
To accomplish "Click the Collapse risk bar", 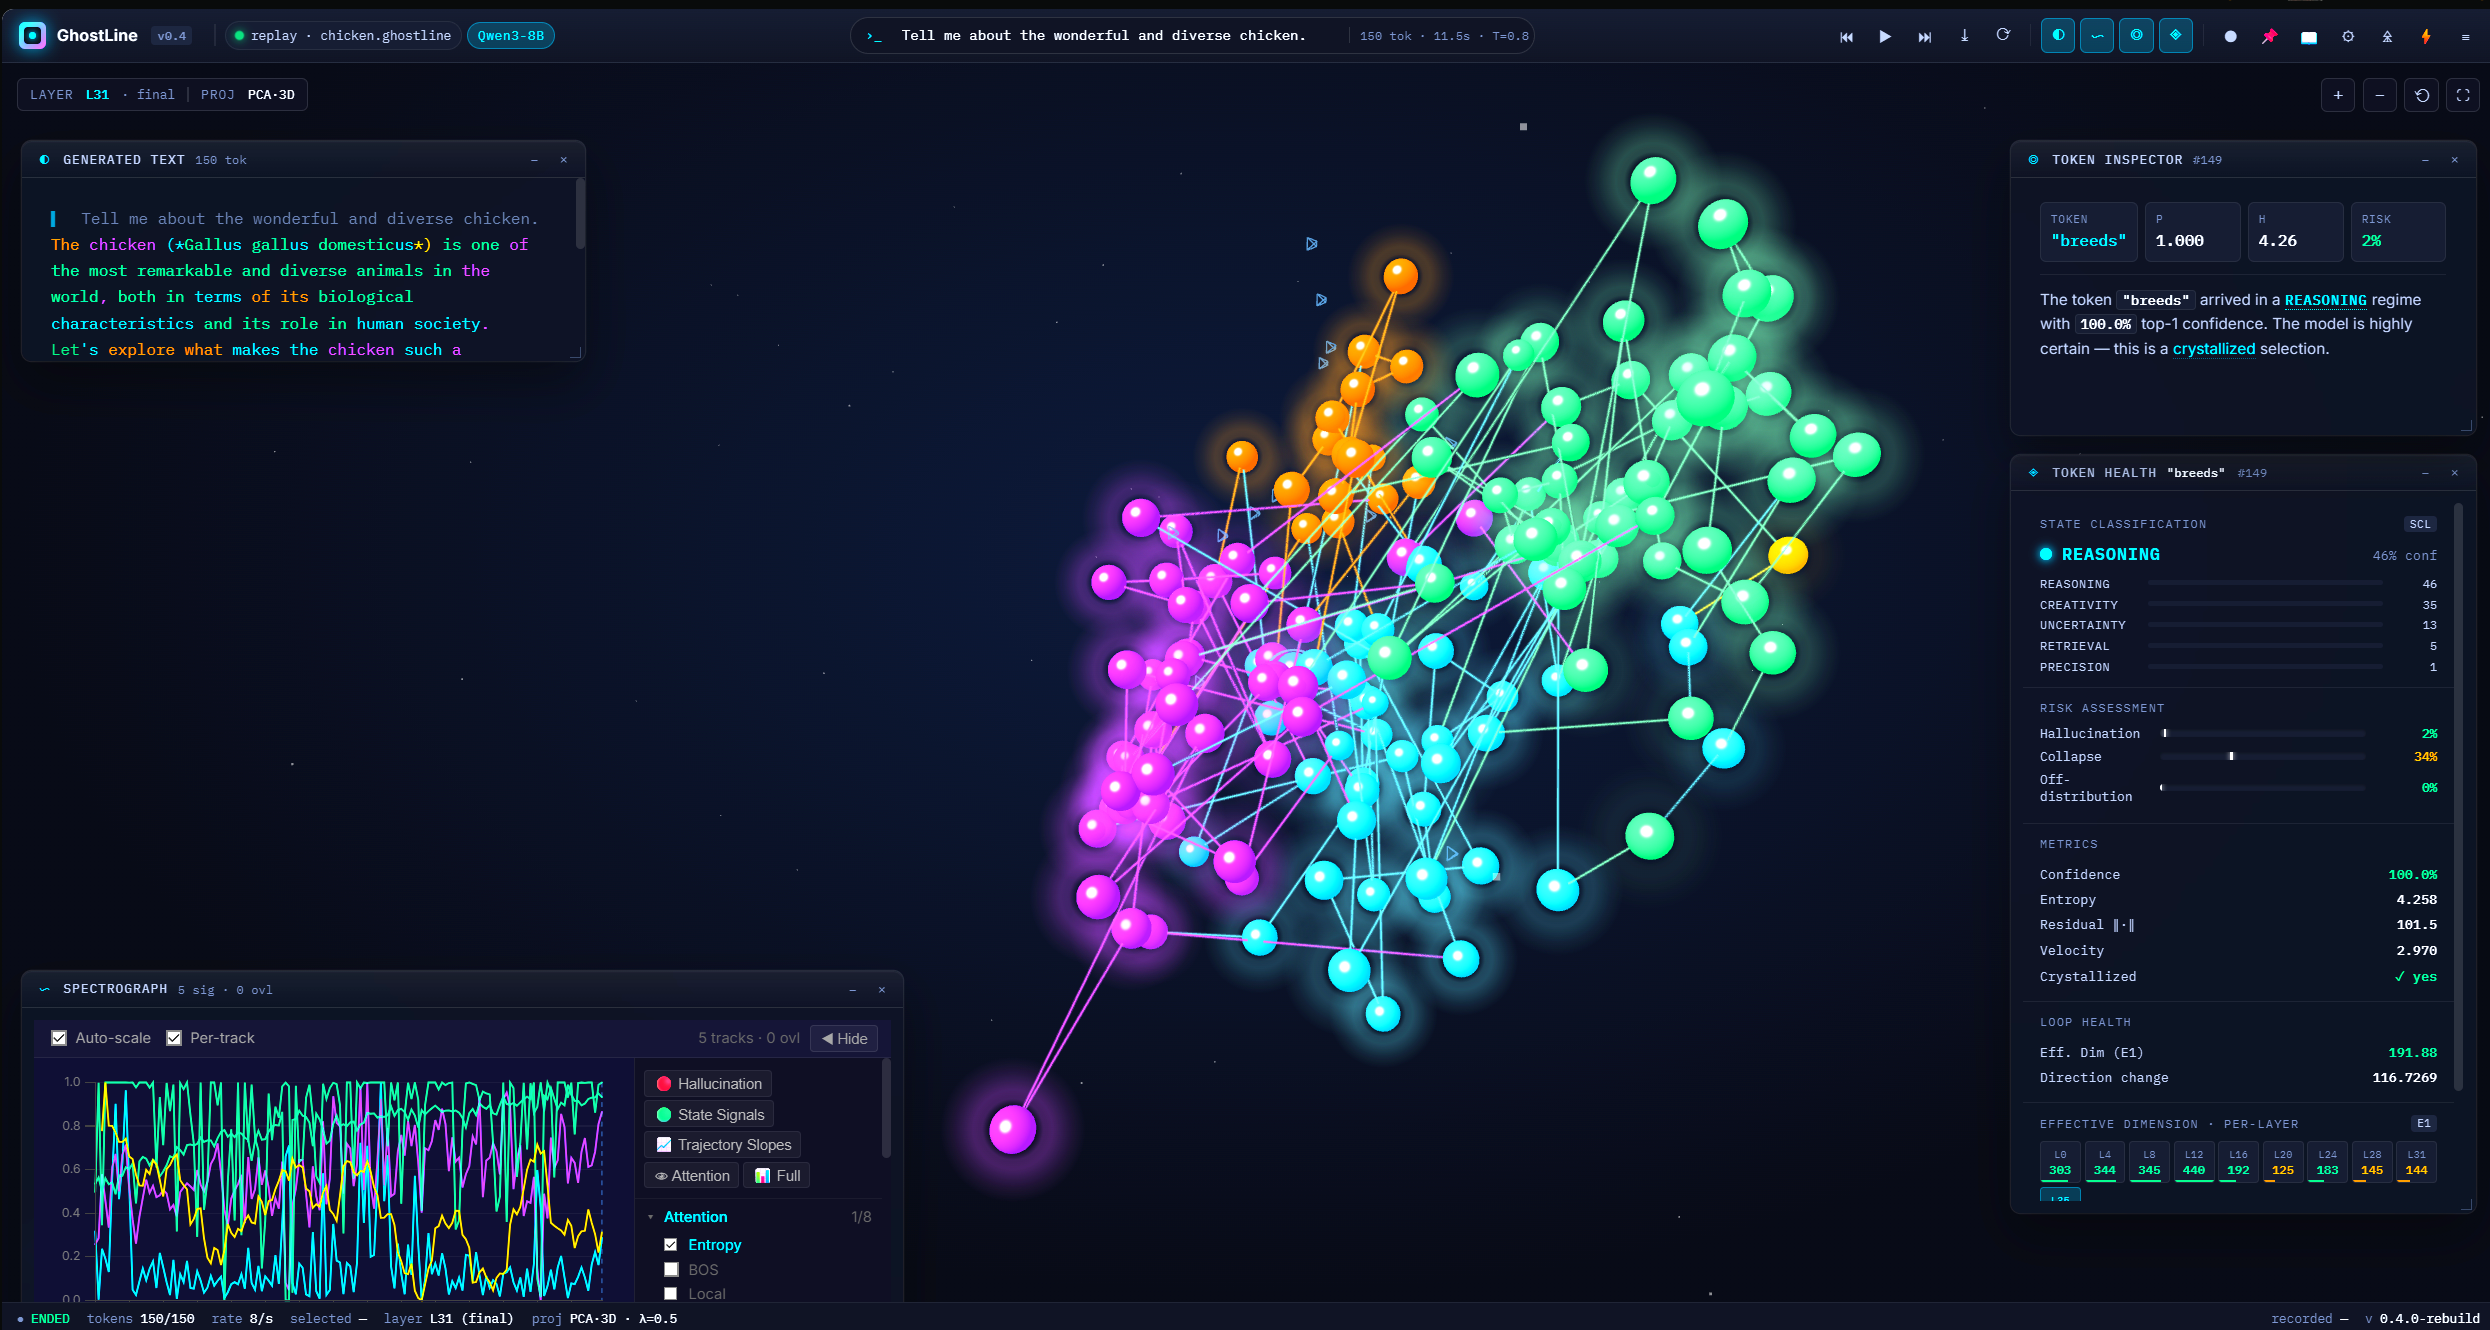I will tap(2262, 757).
